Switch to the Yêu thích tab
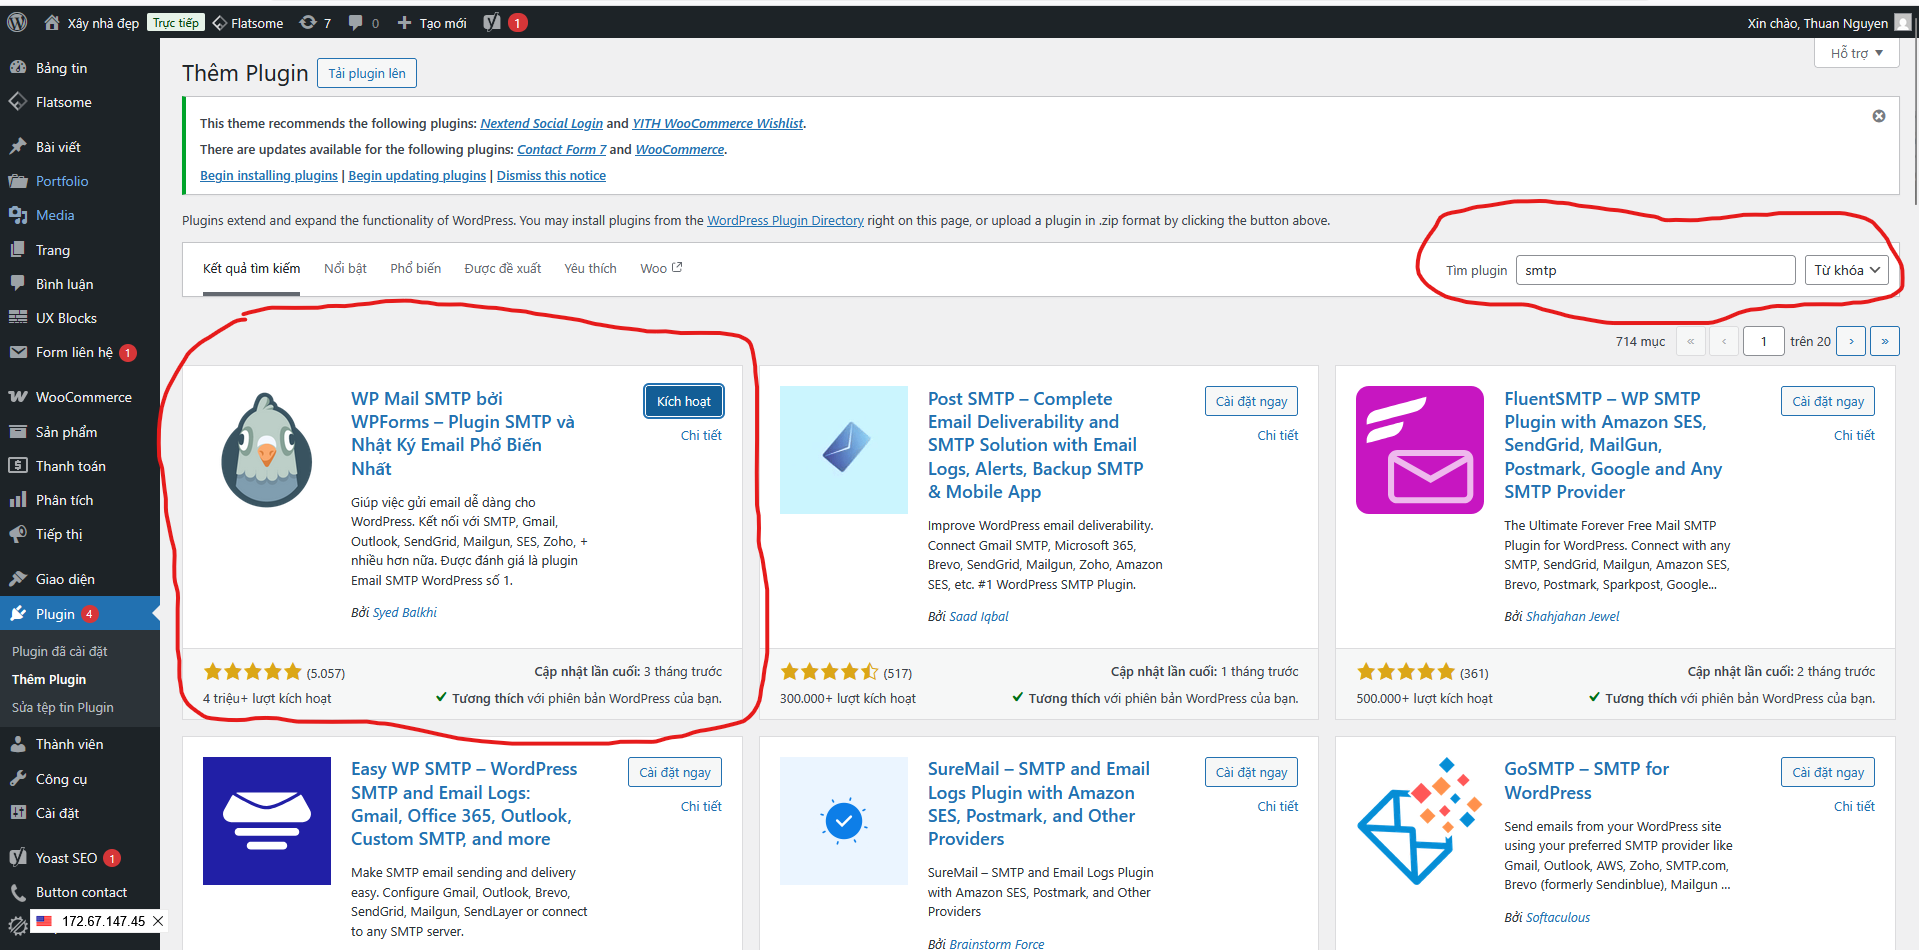 pyautogui.click(x=590, y=268)
